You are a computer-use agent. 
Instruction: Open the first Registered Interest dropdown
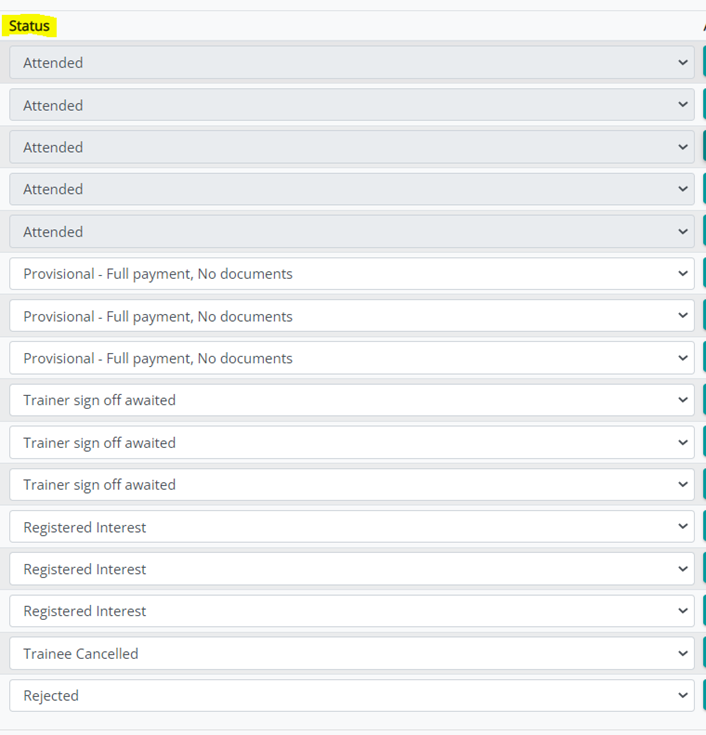351,527
